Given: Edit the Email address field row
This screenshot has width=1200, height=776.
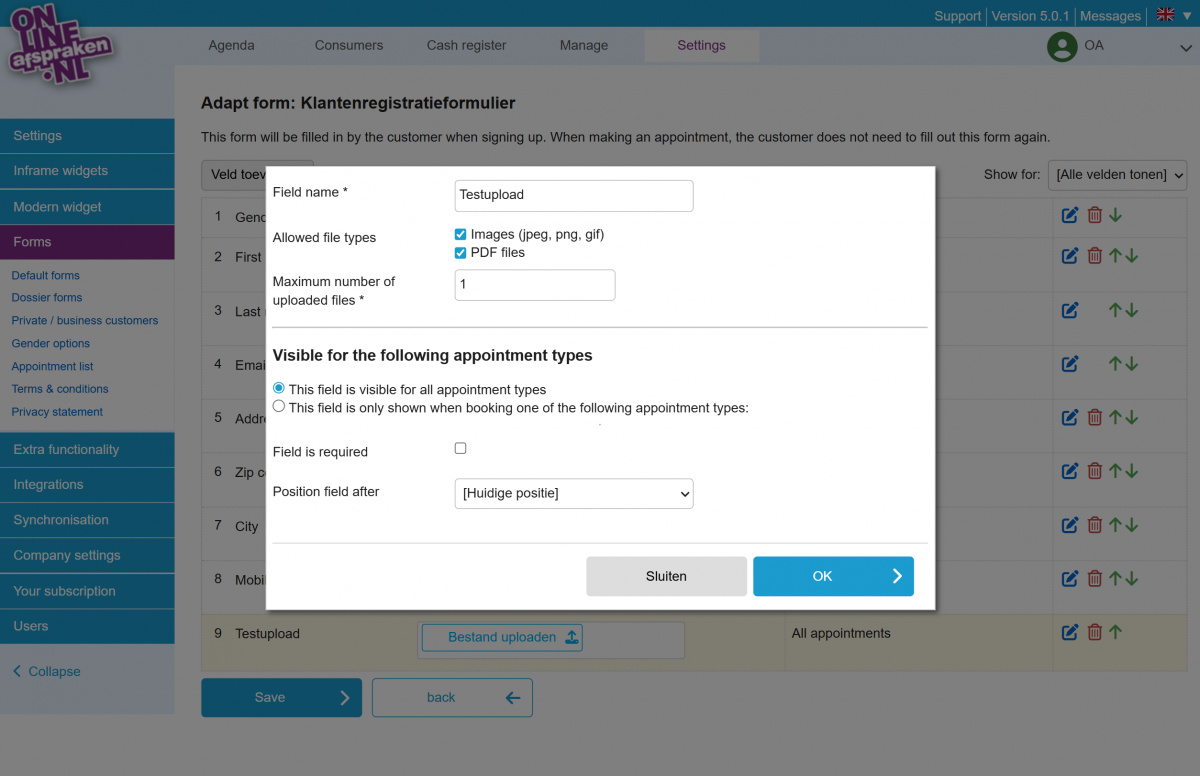Looking at the screenshot, I should (1069, 364).
